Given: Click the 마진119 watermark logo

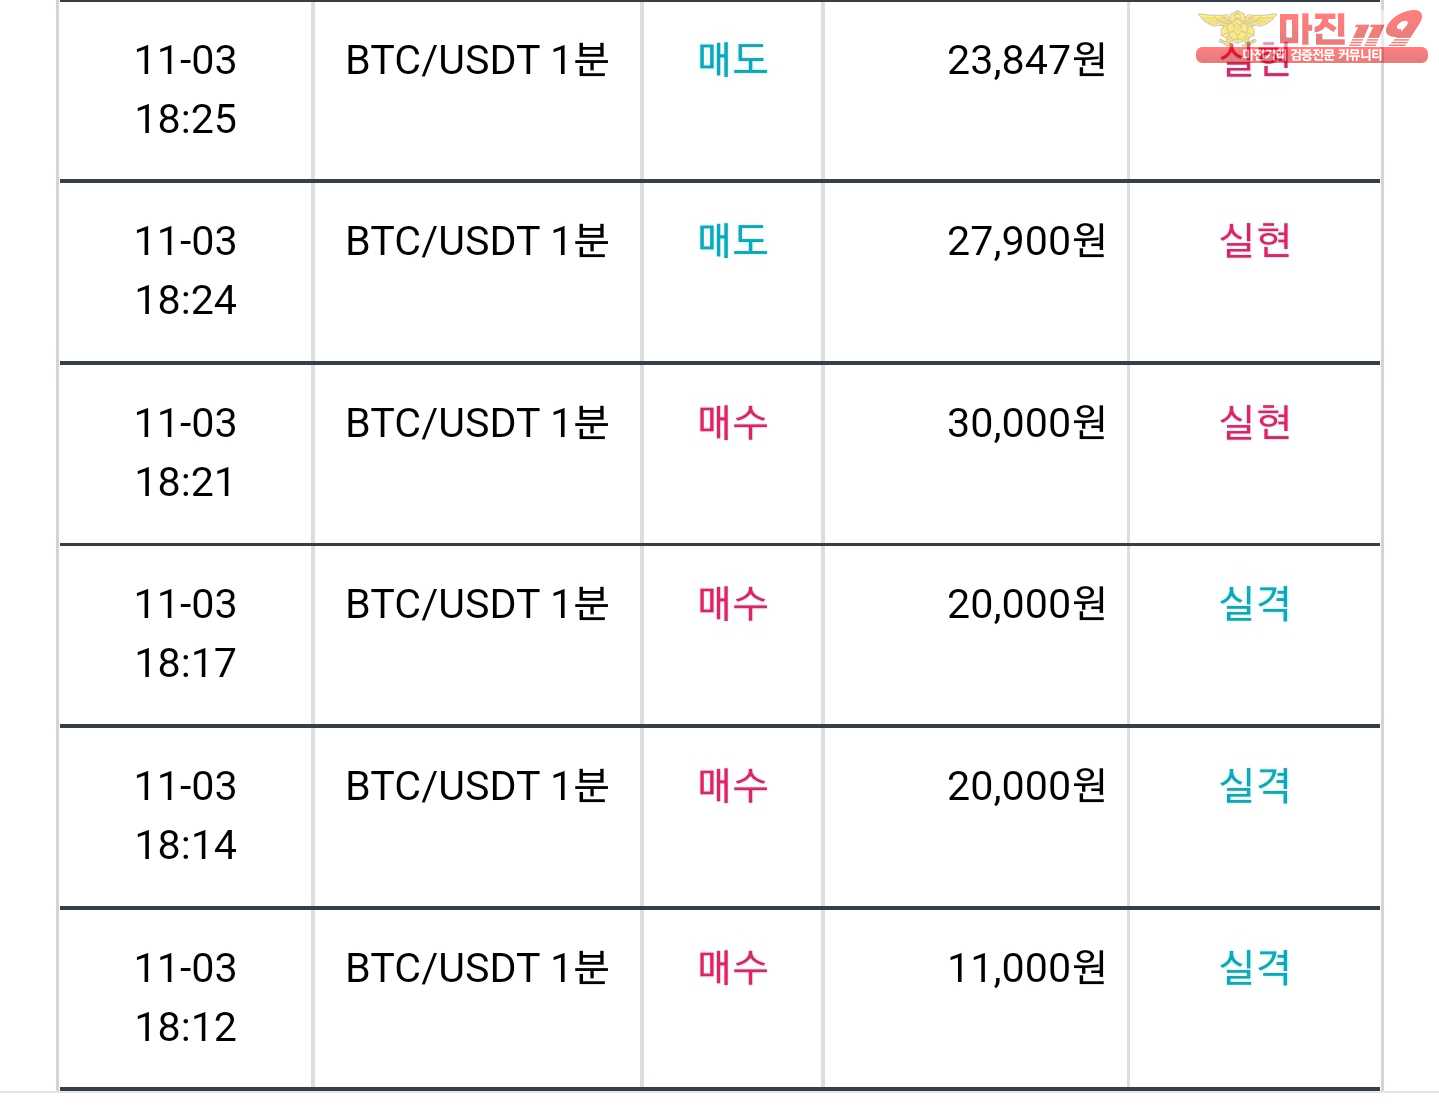Looking at the screenshot, I should (1311, 38).
